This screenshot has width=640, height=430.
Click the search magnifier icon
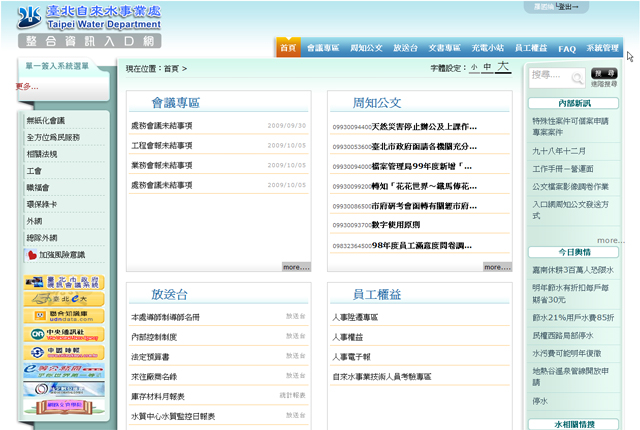click(x=577, y=78)
